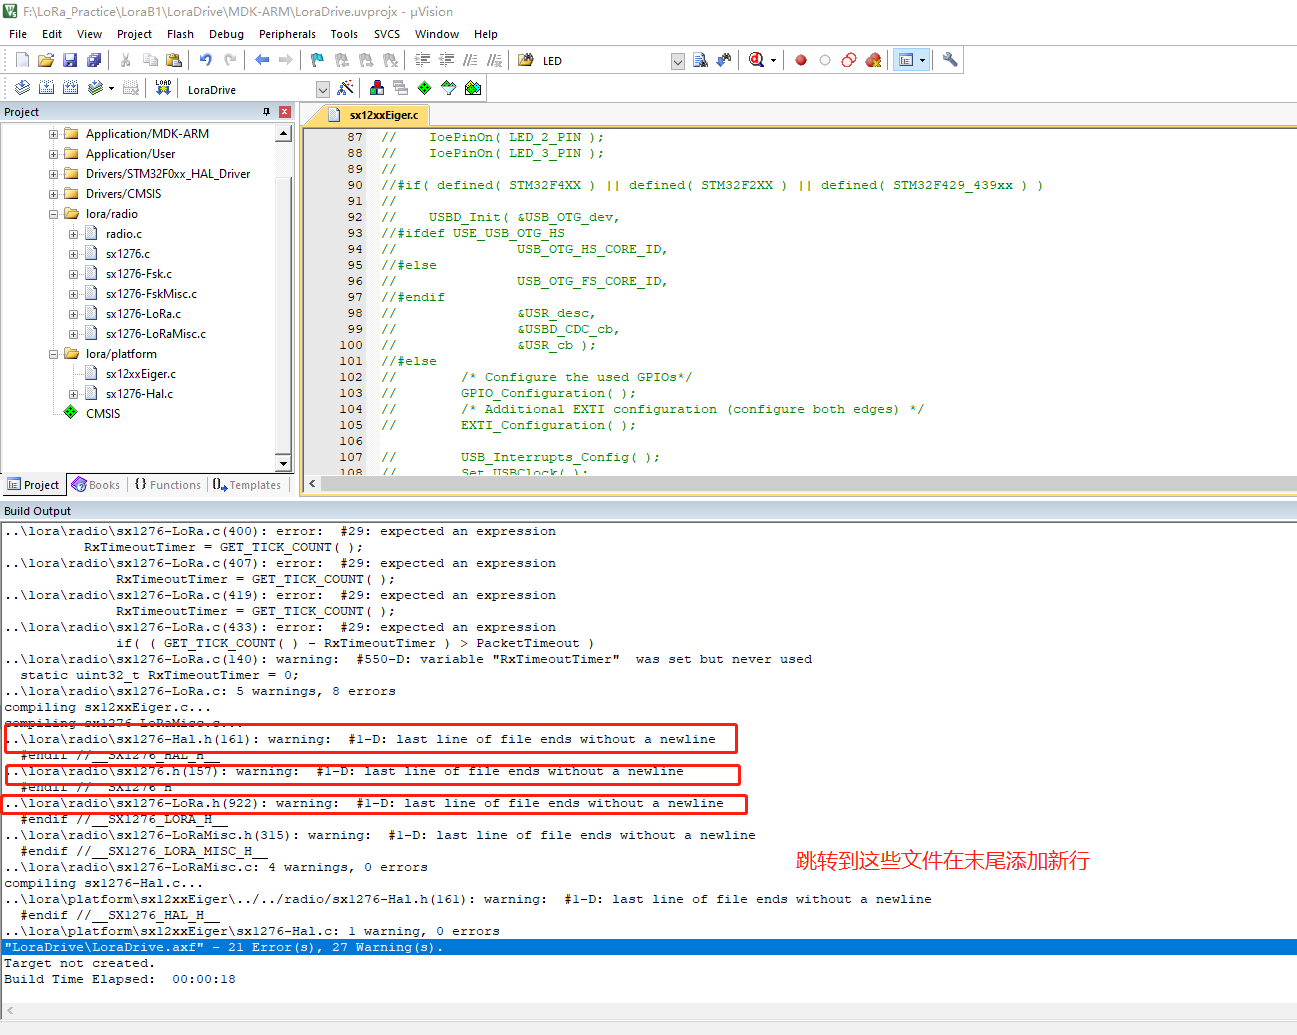Switch to the Functions panel tab

tap(168, 485)
